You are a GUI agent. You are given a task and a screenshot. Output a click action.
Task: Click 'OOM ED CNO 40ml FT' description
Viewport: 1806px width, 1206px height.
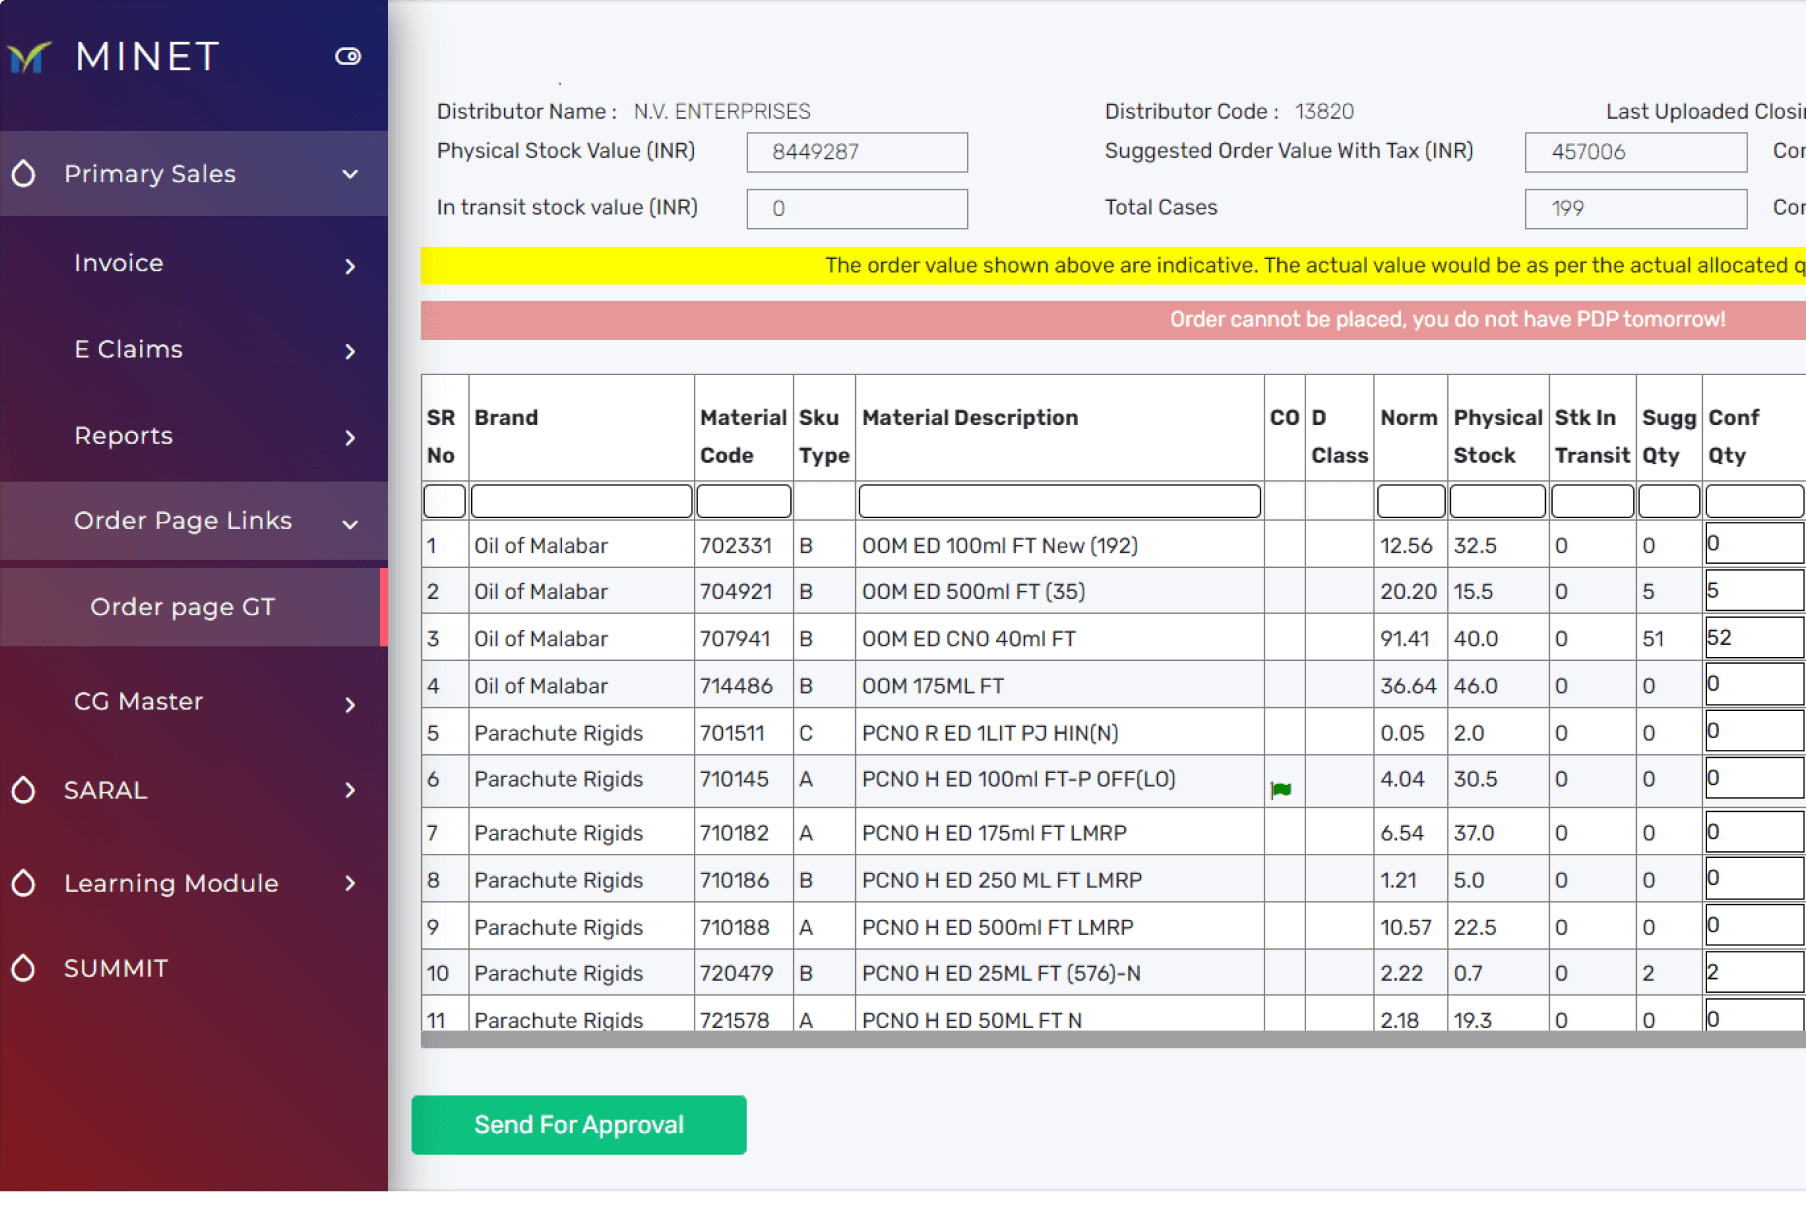pyautogui.click(x=969, y=639)
